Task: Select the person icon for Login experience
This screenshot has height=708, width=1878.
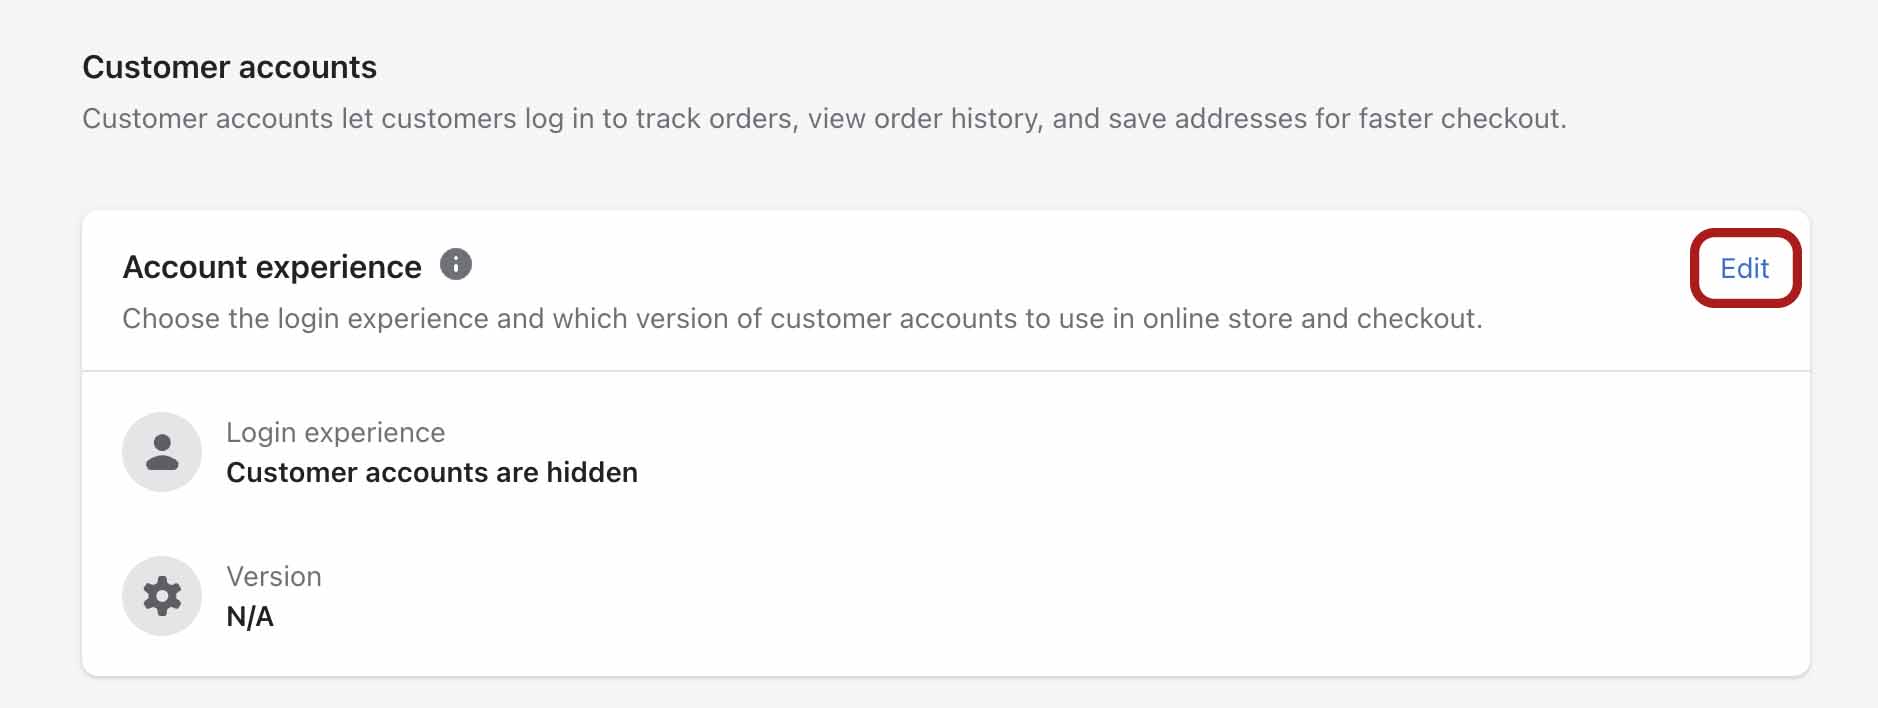Action: tap(162, 452)
